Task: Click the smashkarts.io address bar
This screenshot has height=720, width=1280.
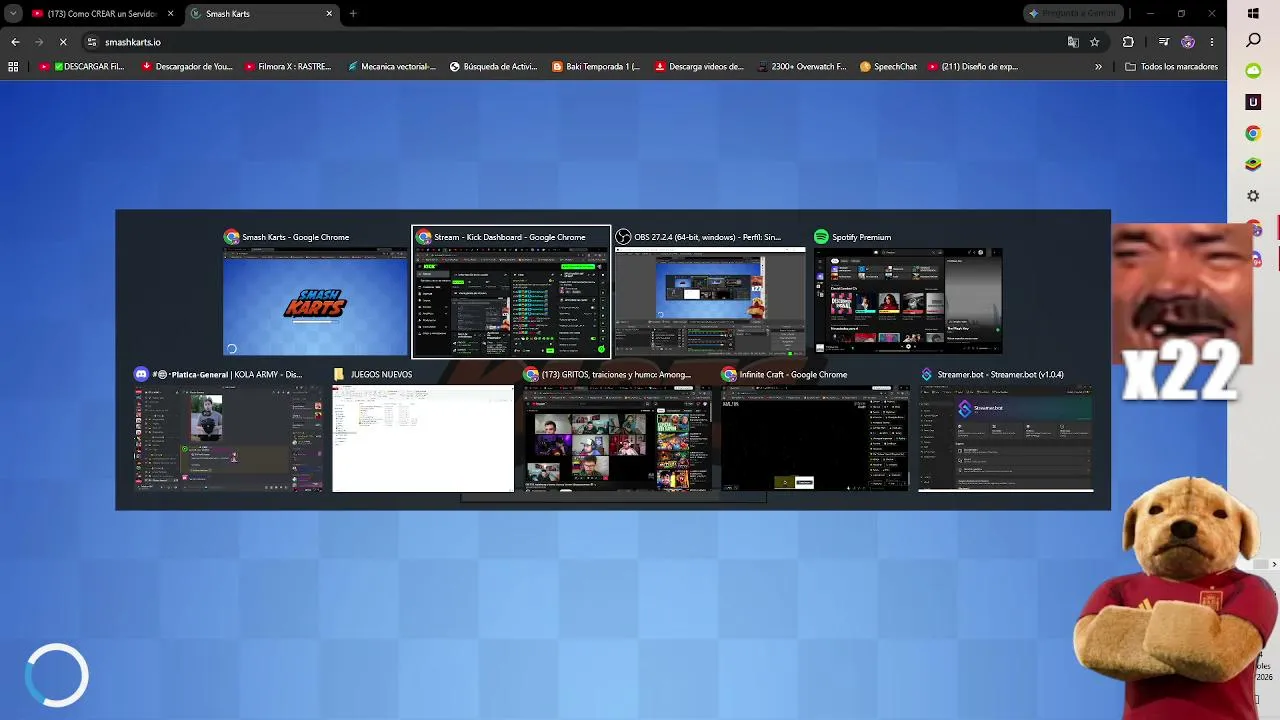Action: (x=570, y=42)
